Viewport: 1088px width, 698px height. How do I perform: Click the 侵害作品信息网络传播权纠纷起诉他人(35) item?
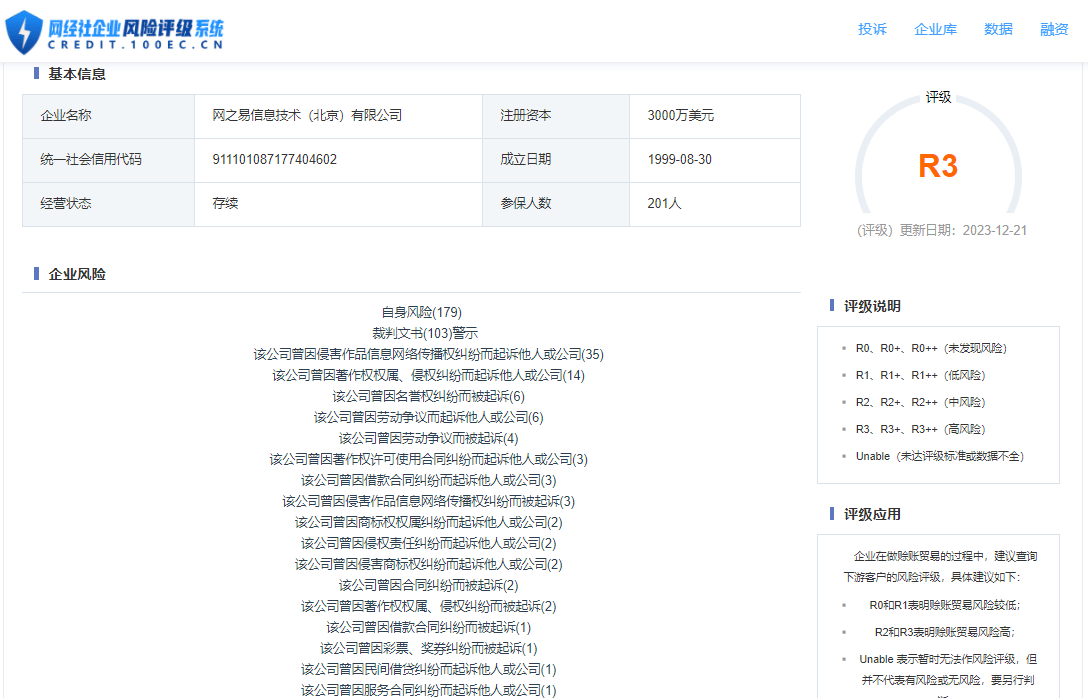[x=428, y=354]
